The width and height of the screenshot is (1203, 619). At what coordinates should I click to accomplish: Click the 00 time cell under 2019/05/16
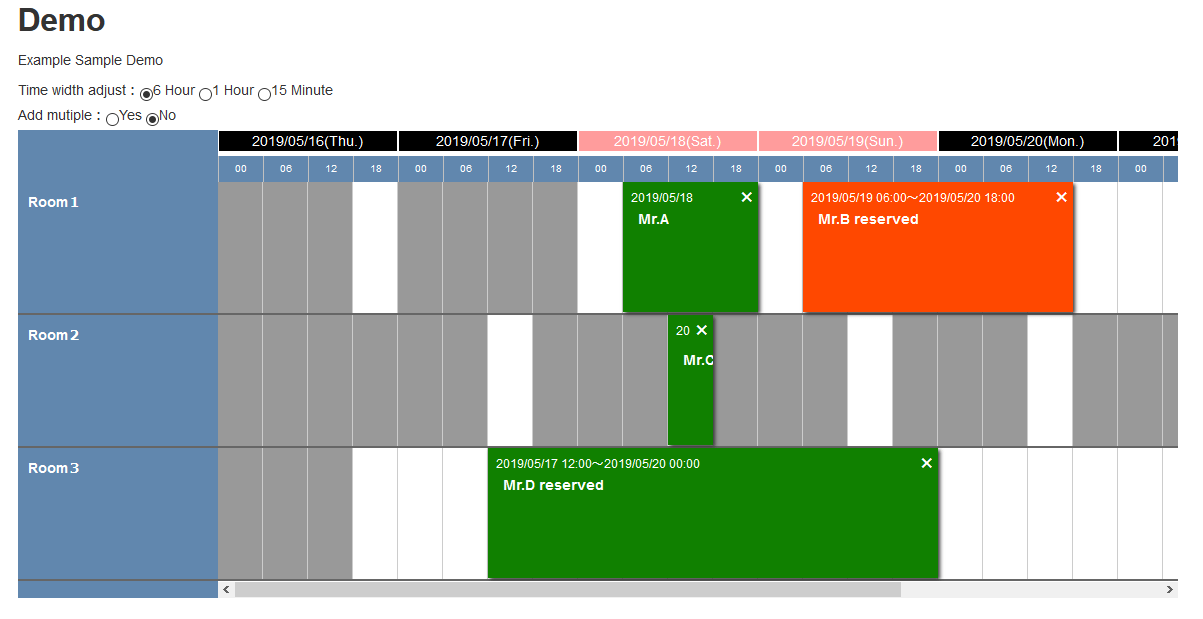click(240, 169)
